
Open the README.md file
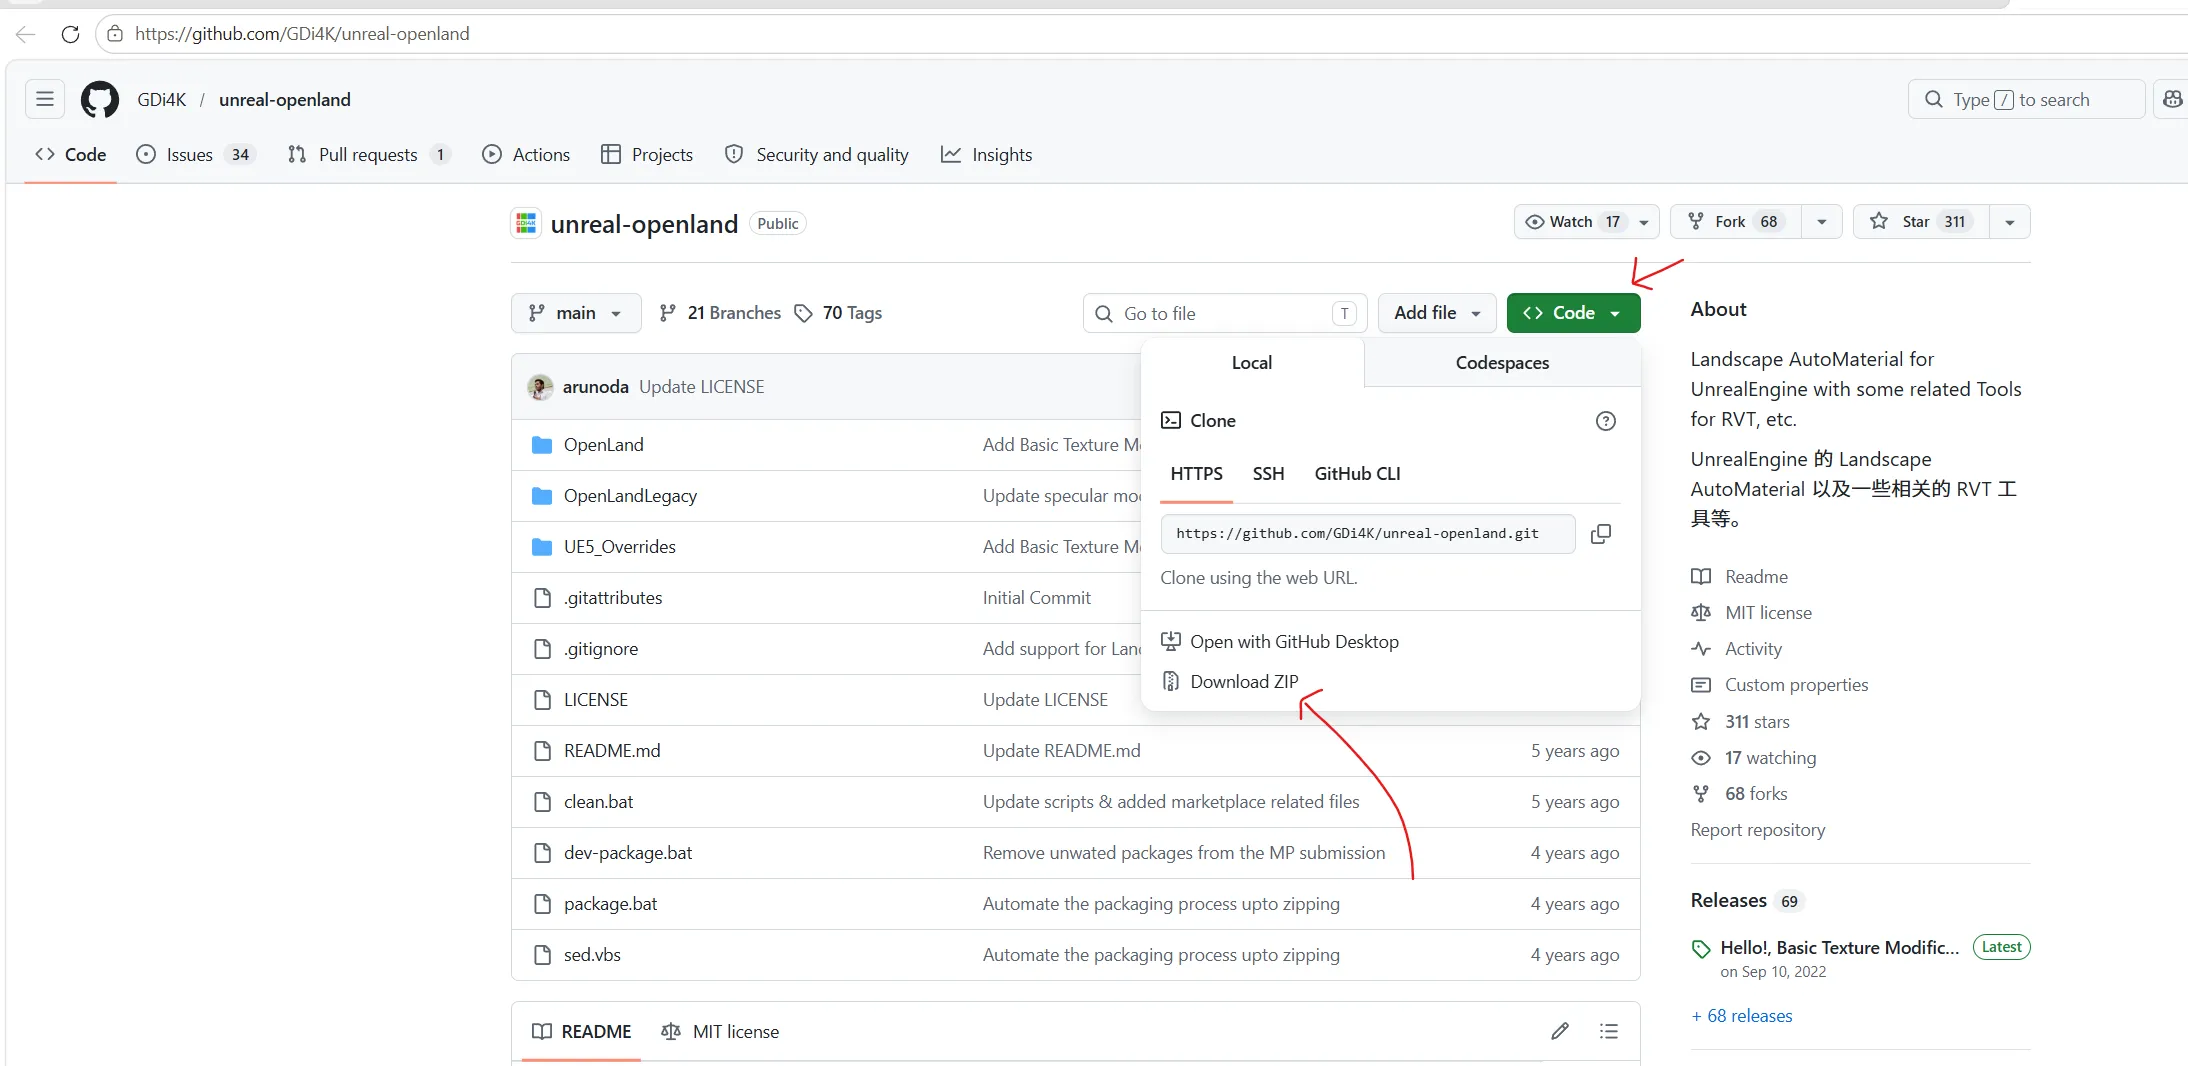(x=612, y=751)
